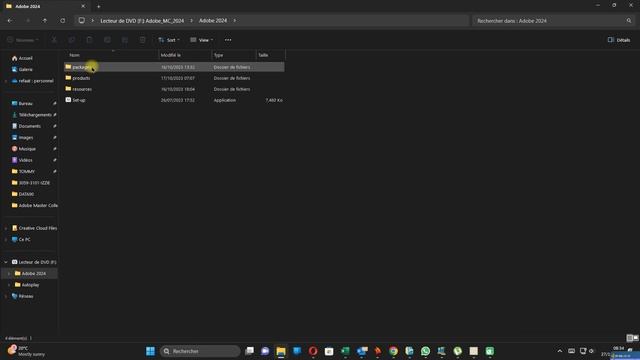Image resolution: width=640 pixels, height=360 pixels.
Task: Expand the Autoplay tree node
Action: tap(9, 285)
